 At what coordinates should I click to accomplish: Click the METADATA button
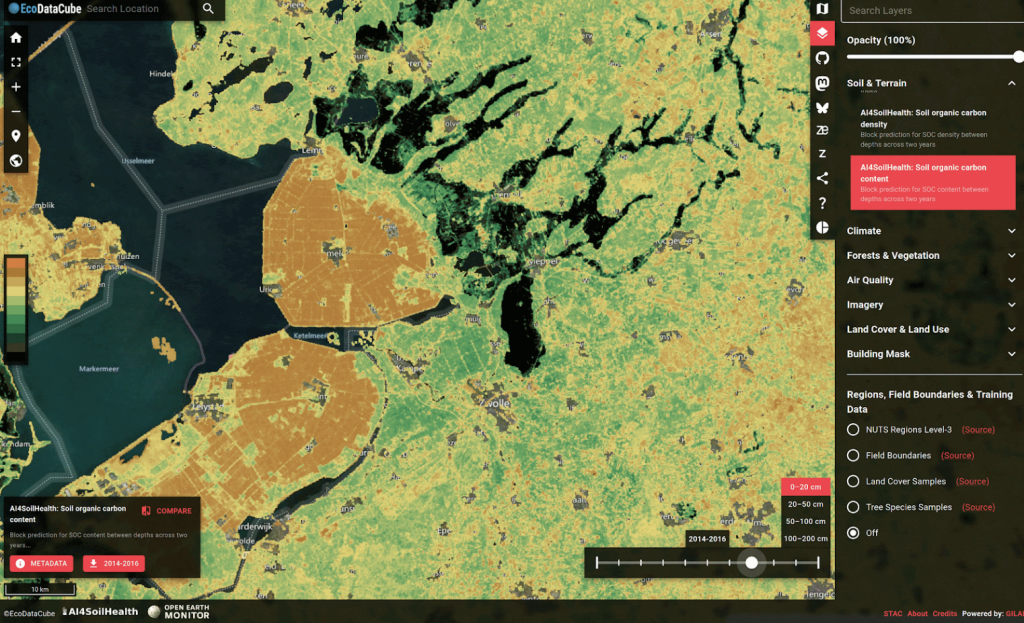click(42, 563)
